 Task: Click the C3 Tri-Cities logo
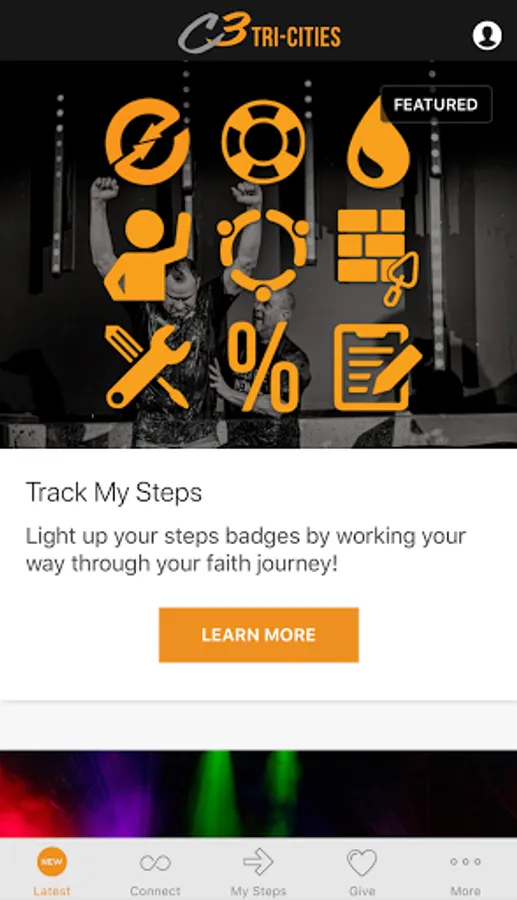tap(259, 33)
